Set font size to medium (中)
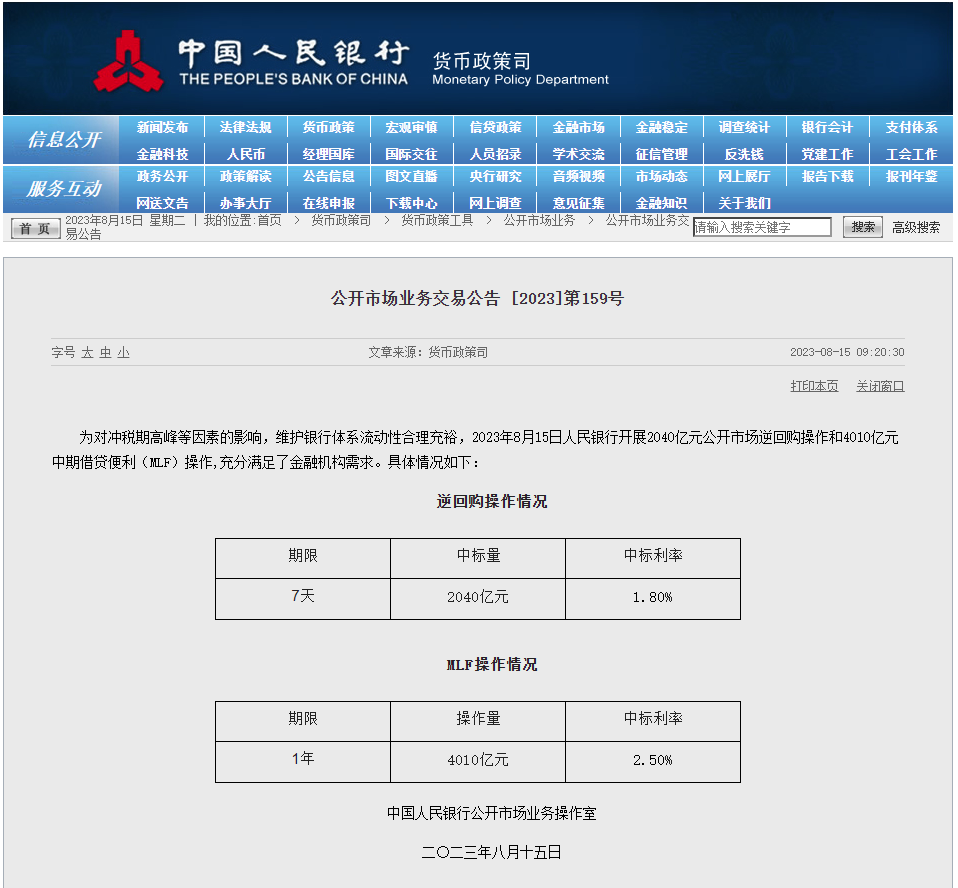Image resolution: width=958 pixels, height=888 pixels. click(105, 353)
